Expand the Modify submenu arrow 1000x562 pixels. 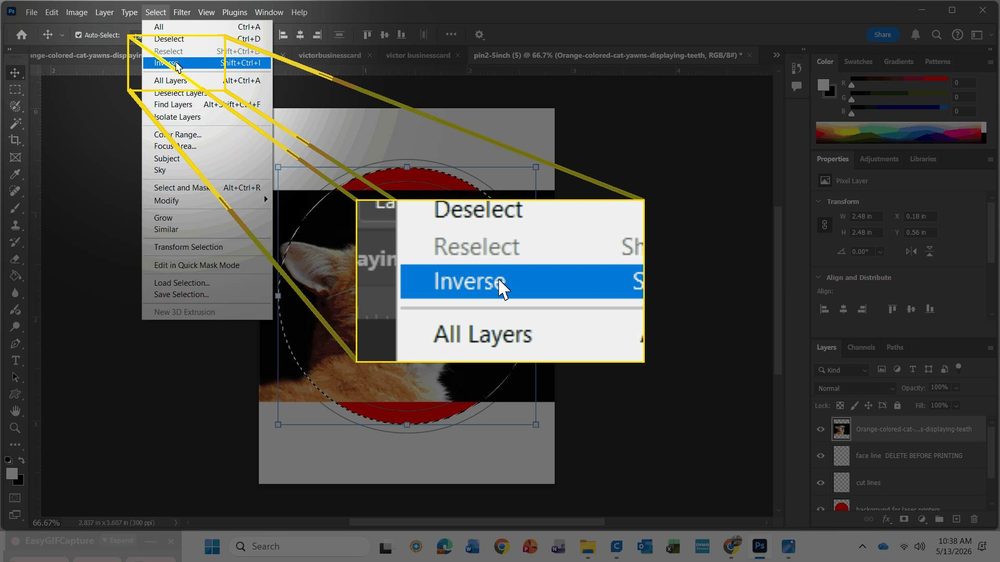click(265, 200)
